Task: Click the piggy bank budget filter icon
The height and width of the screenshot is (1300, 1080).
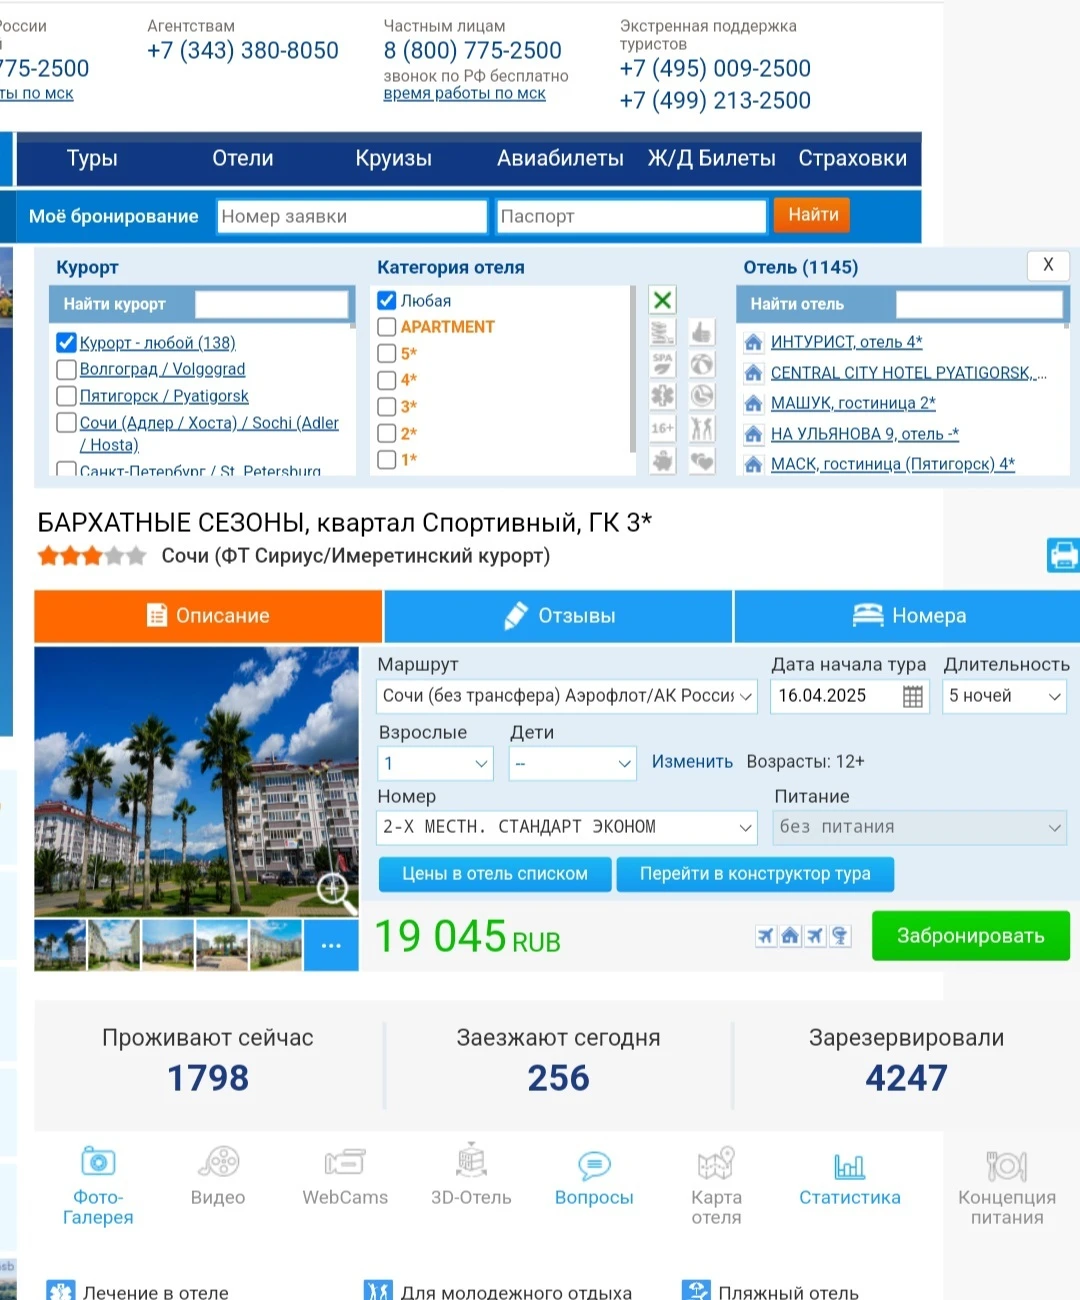Action: pyautogui.click(x=662, y=460)
